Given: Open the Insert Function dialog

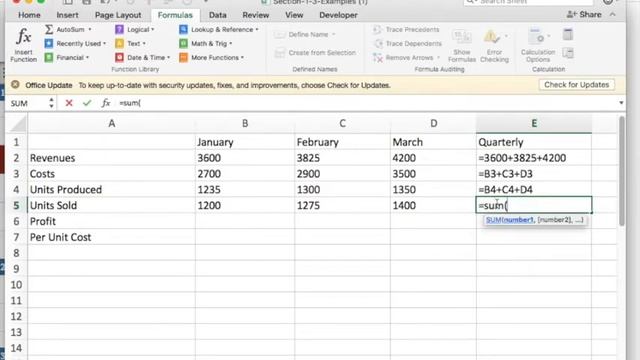Looking at the screenshot, I should click(x=23, y=45).
